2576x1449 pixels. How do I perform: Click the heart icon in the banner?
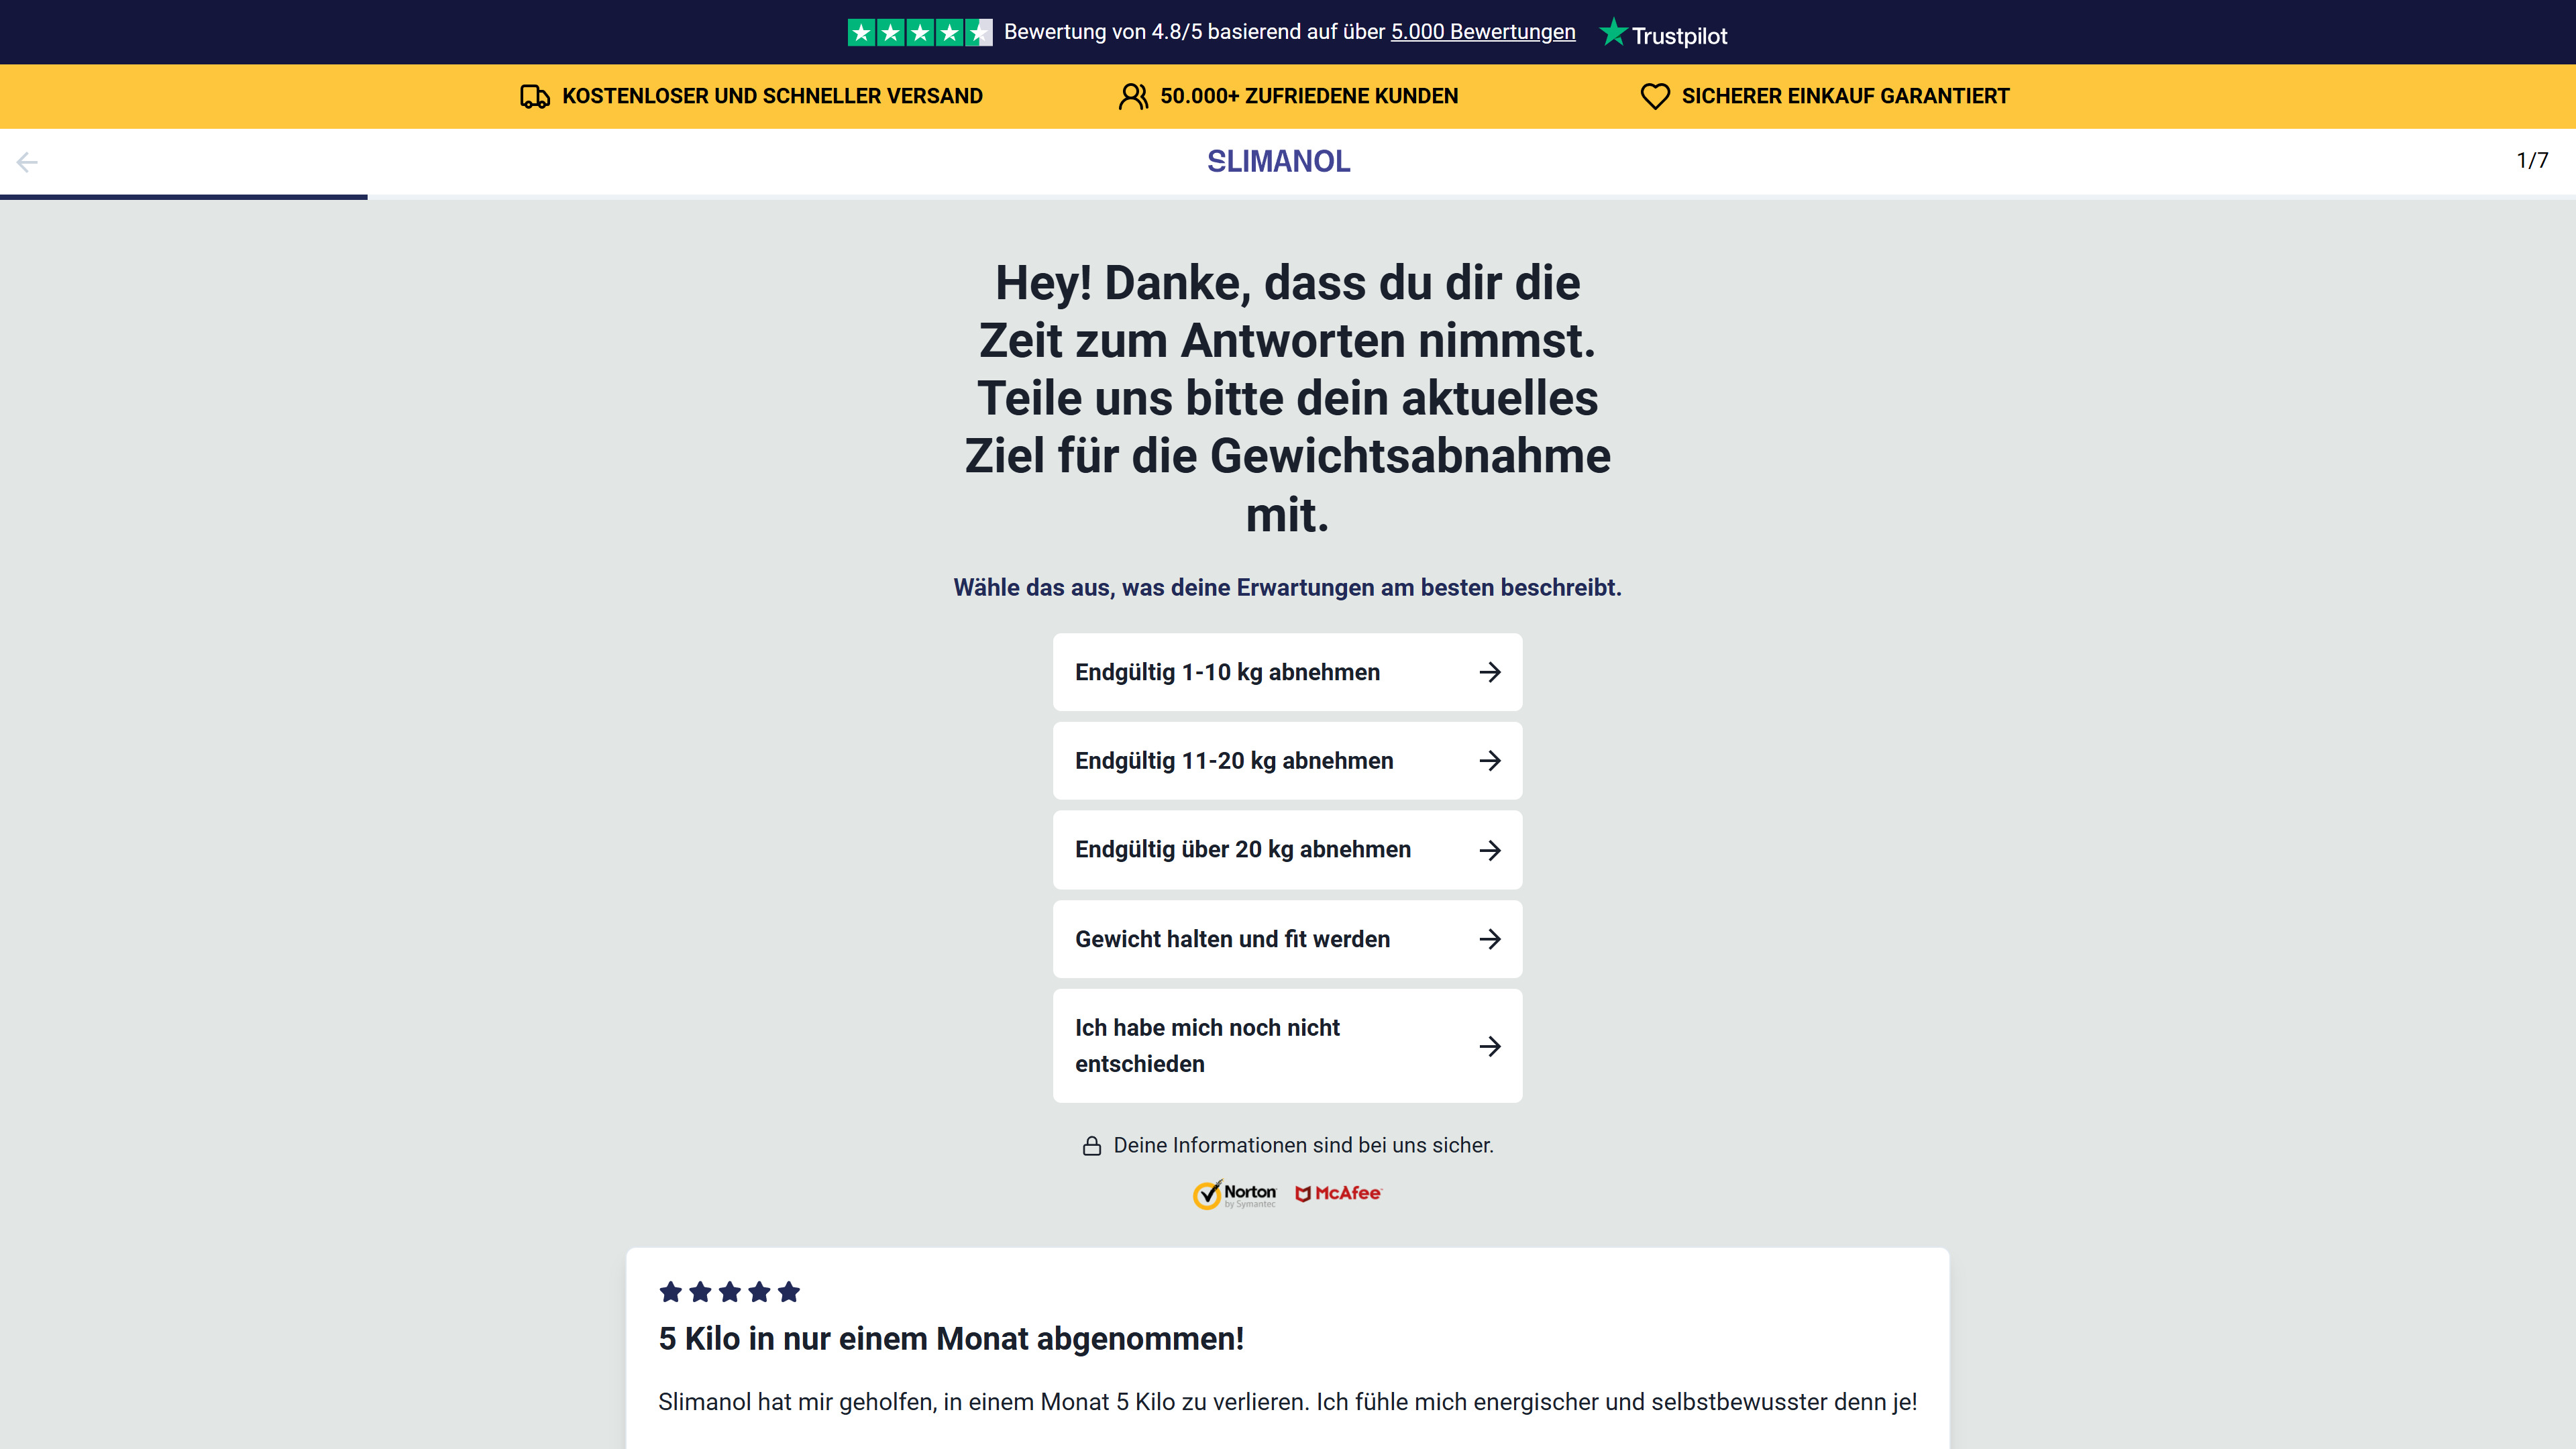point(1655,97)
